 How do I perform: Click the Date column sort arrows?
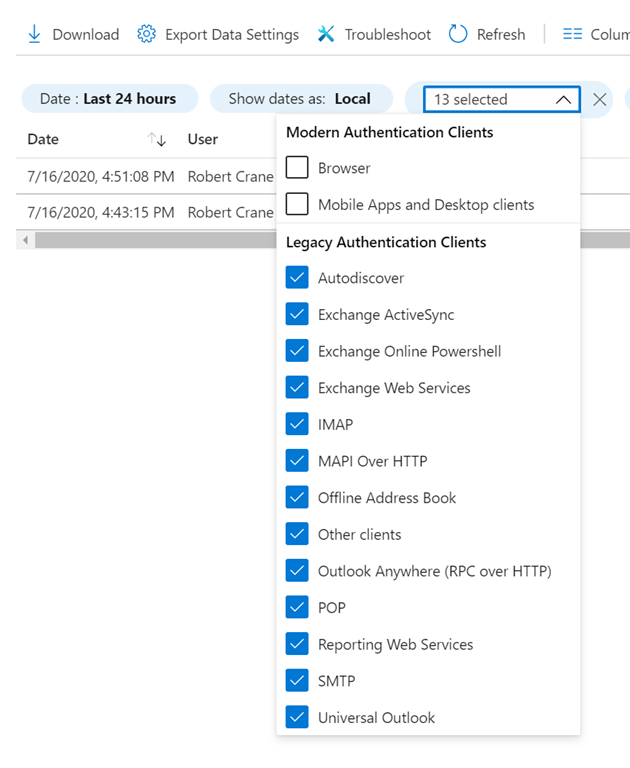click(x=156, y=140)
